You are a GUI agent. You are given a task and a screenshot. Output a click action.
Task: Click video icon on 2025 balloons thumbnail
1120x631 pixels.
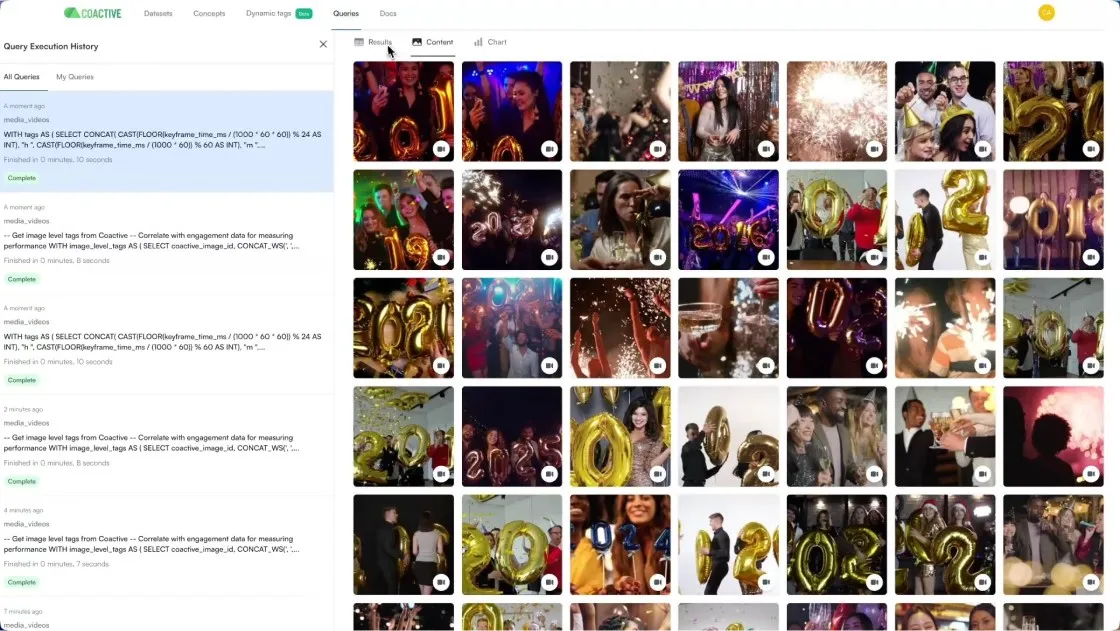coord(549,474)
